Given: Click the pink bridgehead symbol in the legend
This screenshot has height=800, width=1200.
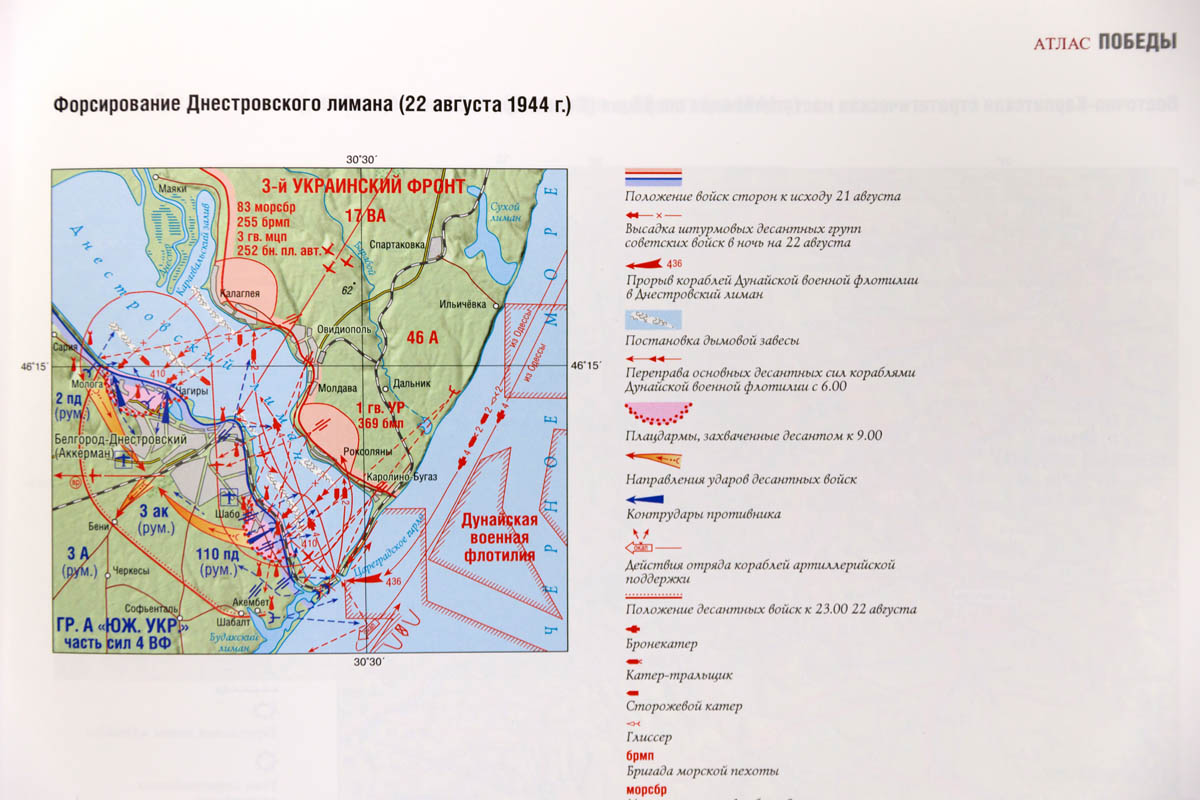Looking at the screenshot, I should [653, 412].
